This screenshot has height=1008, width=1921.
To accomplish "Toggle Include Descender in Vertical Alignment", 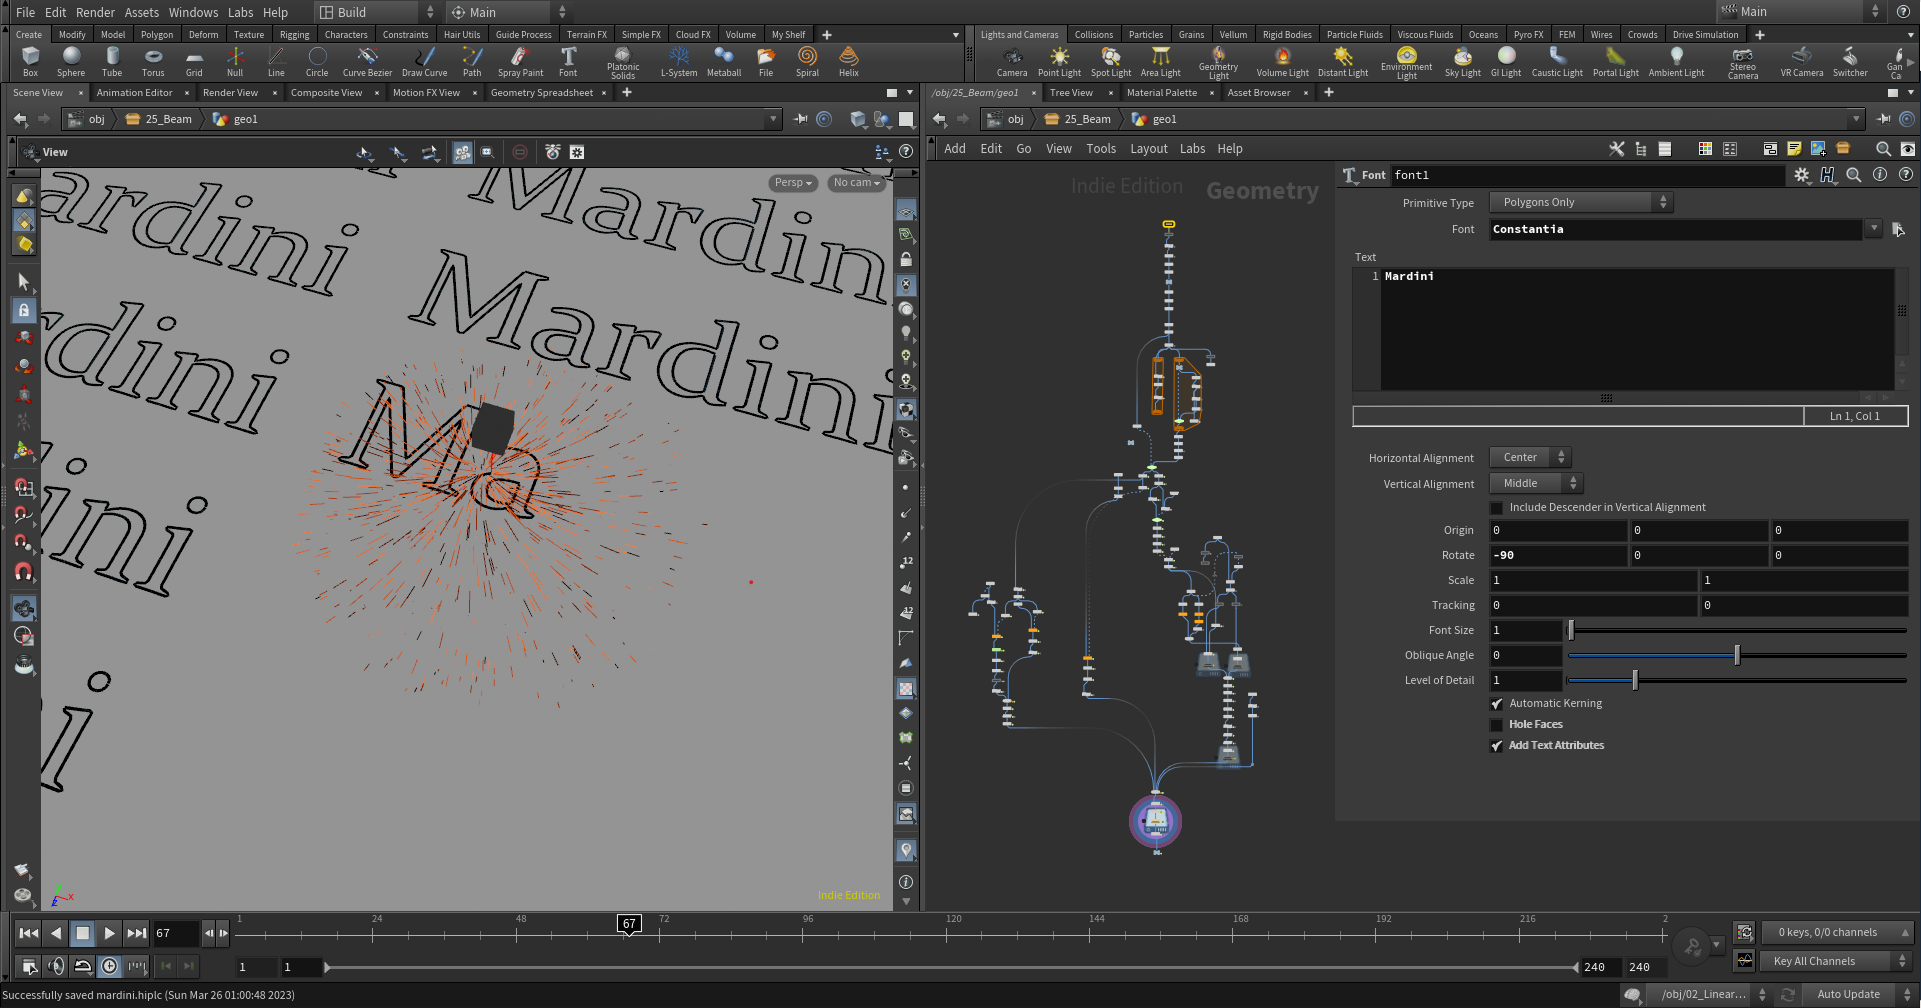I will 1497,508.
